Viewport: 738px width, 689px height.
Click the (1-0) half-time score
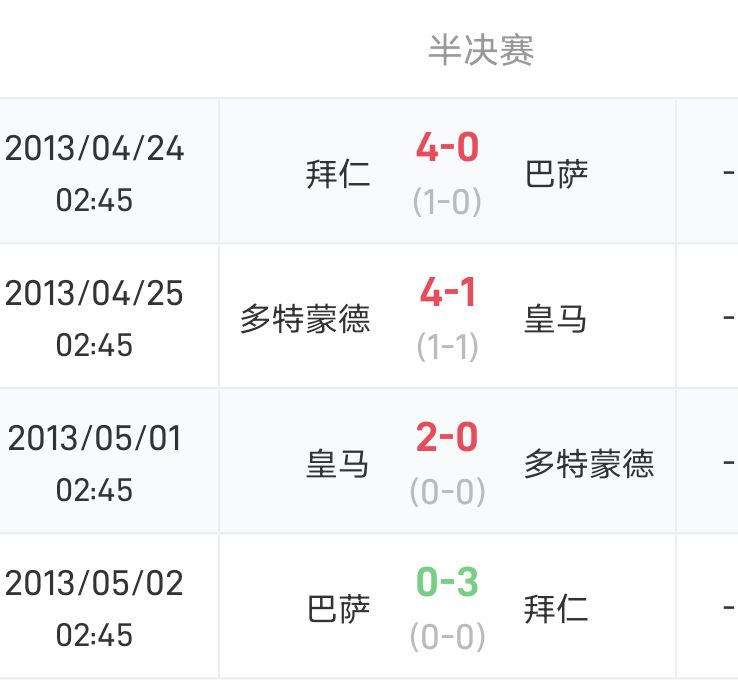click(447, 203)
